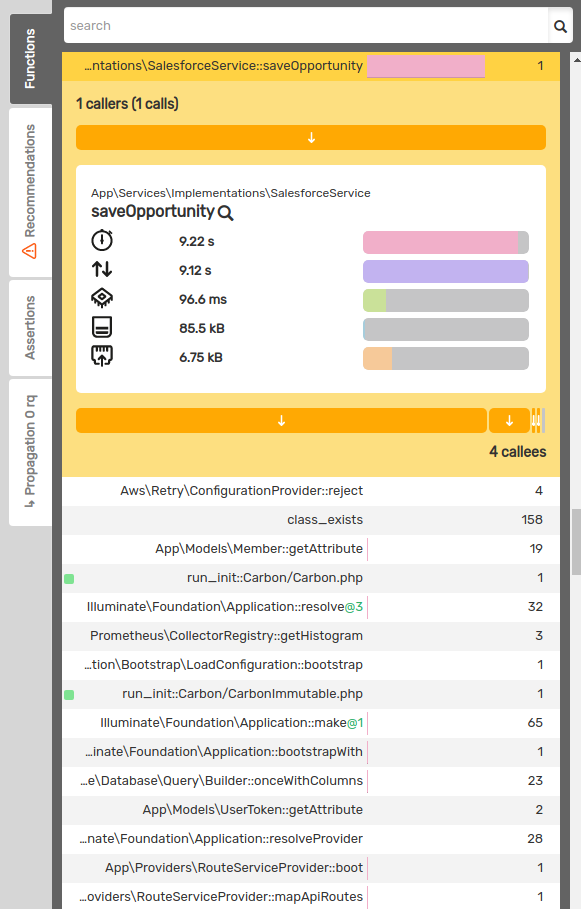Select run_init::Carbon/Carbon.php row
This screenshot has width=581, height=909.
point(311,578)
